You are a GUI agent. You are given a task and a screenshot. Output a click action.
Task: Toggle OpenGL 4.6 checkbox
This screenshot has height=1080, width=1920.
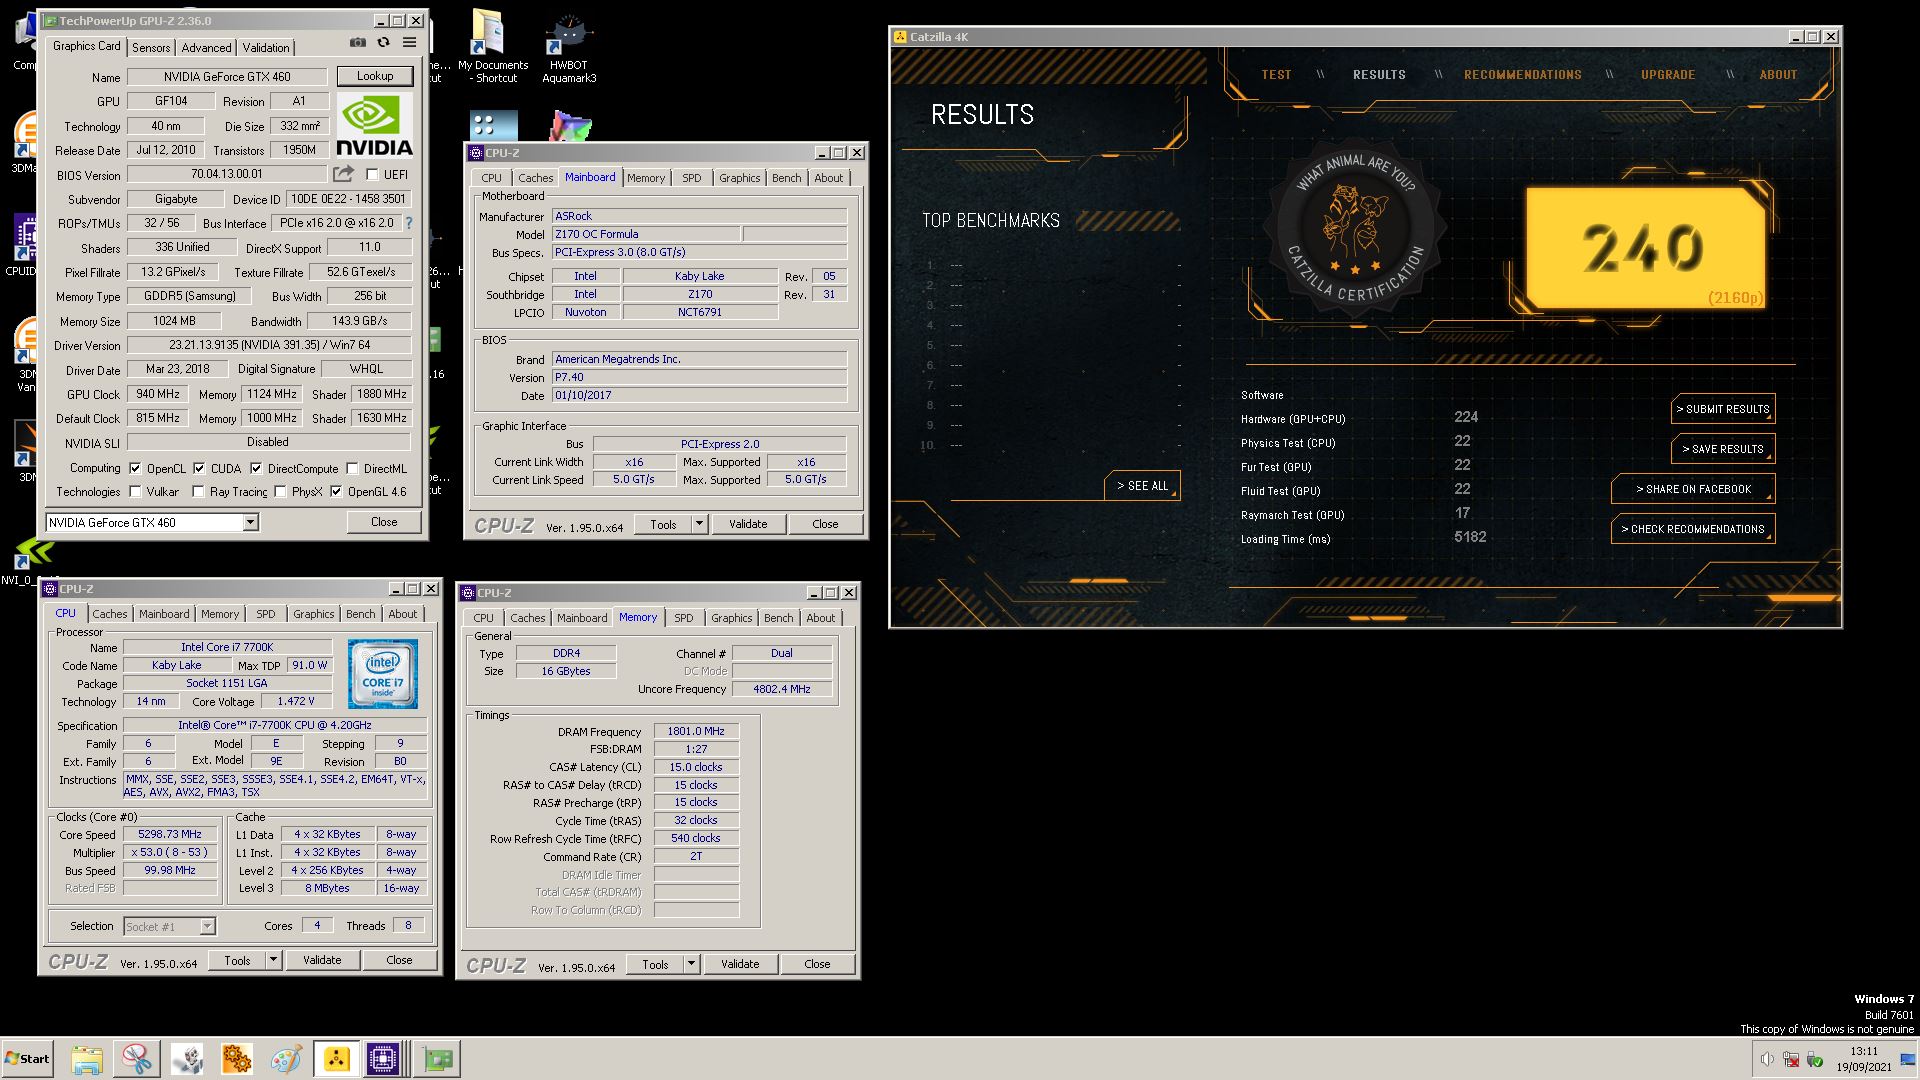pyautogui.click(x=336, y=491)
